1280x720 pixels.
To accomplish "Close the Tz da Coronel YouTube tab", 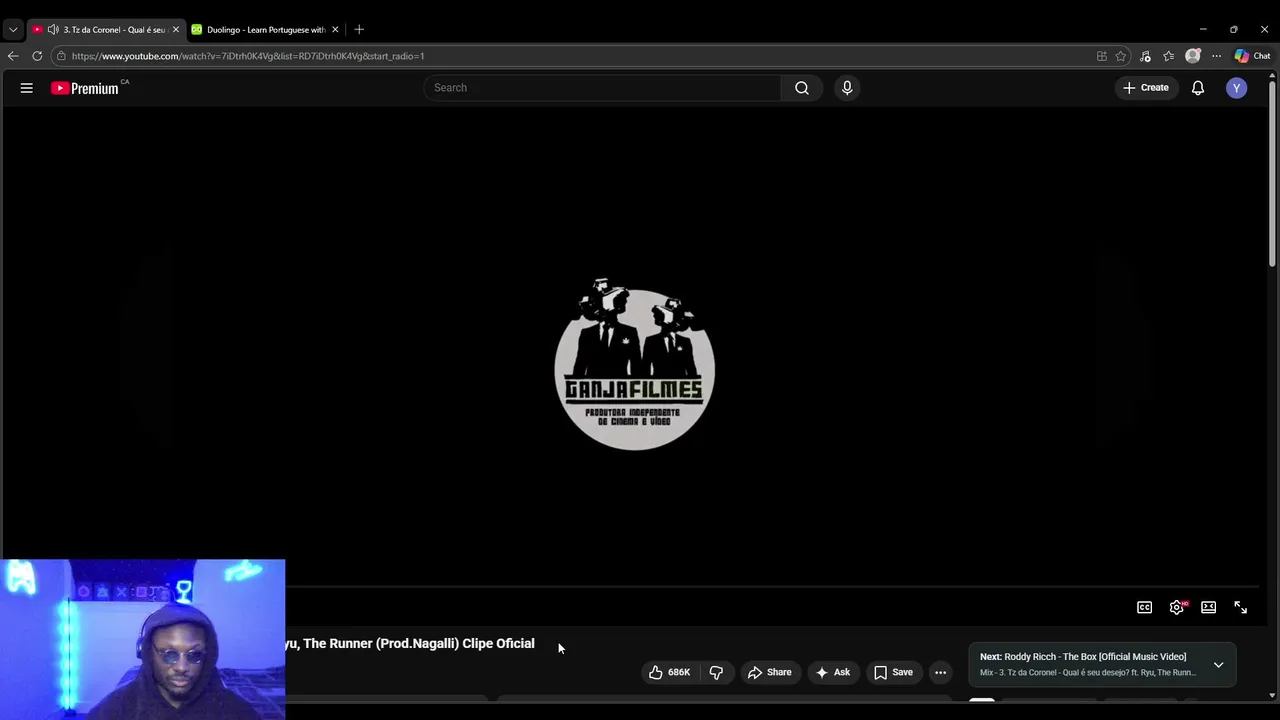I will coord(176,30).
